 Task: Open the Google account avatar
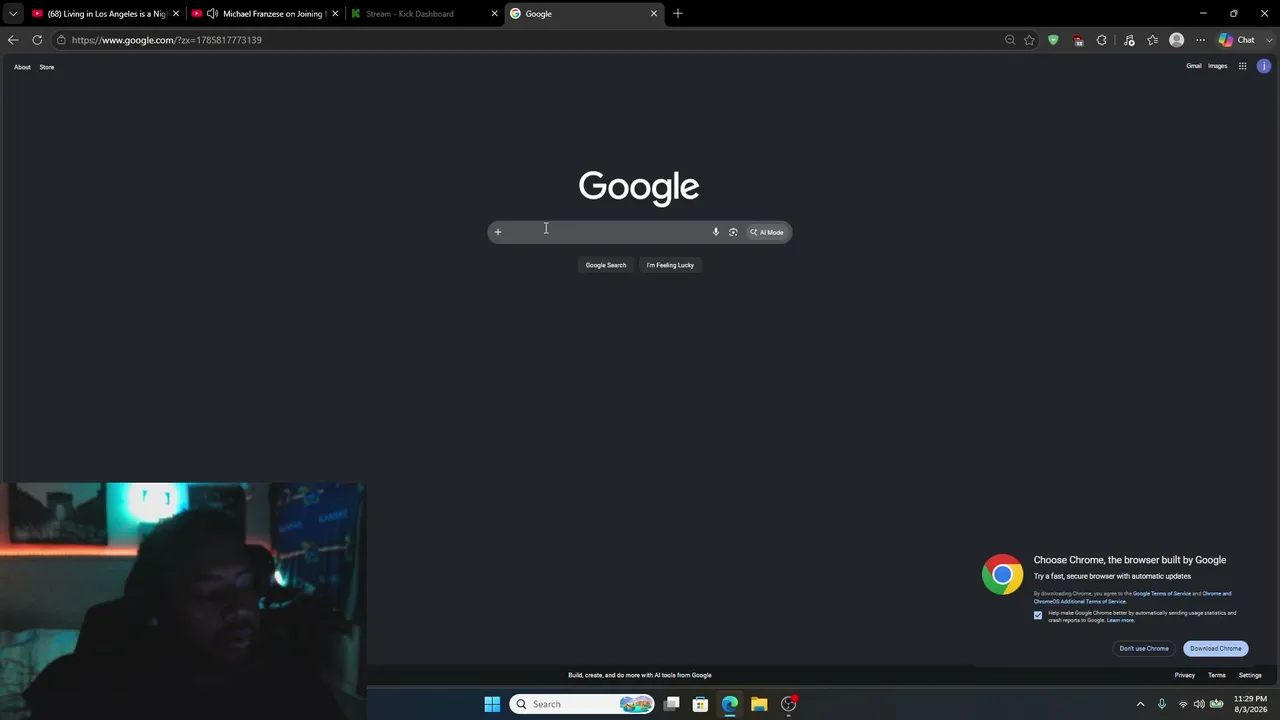[x=1264, y=66]
